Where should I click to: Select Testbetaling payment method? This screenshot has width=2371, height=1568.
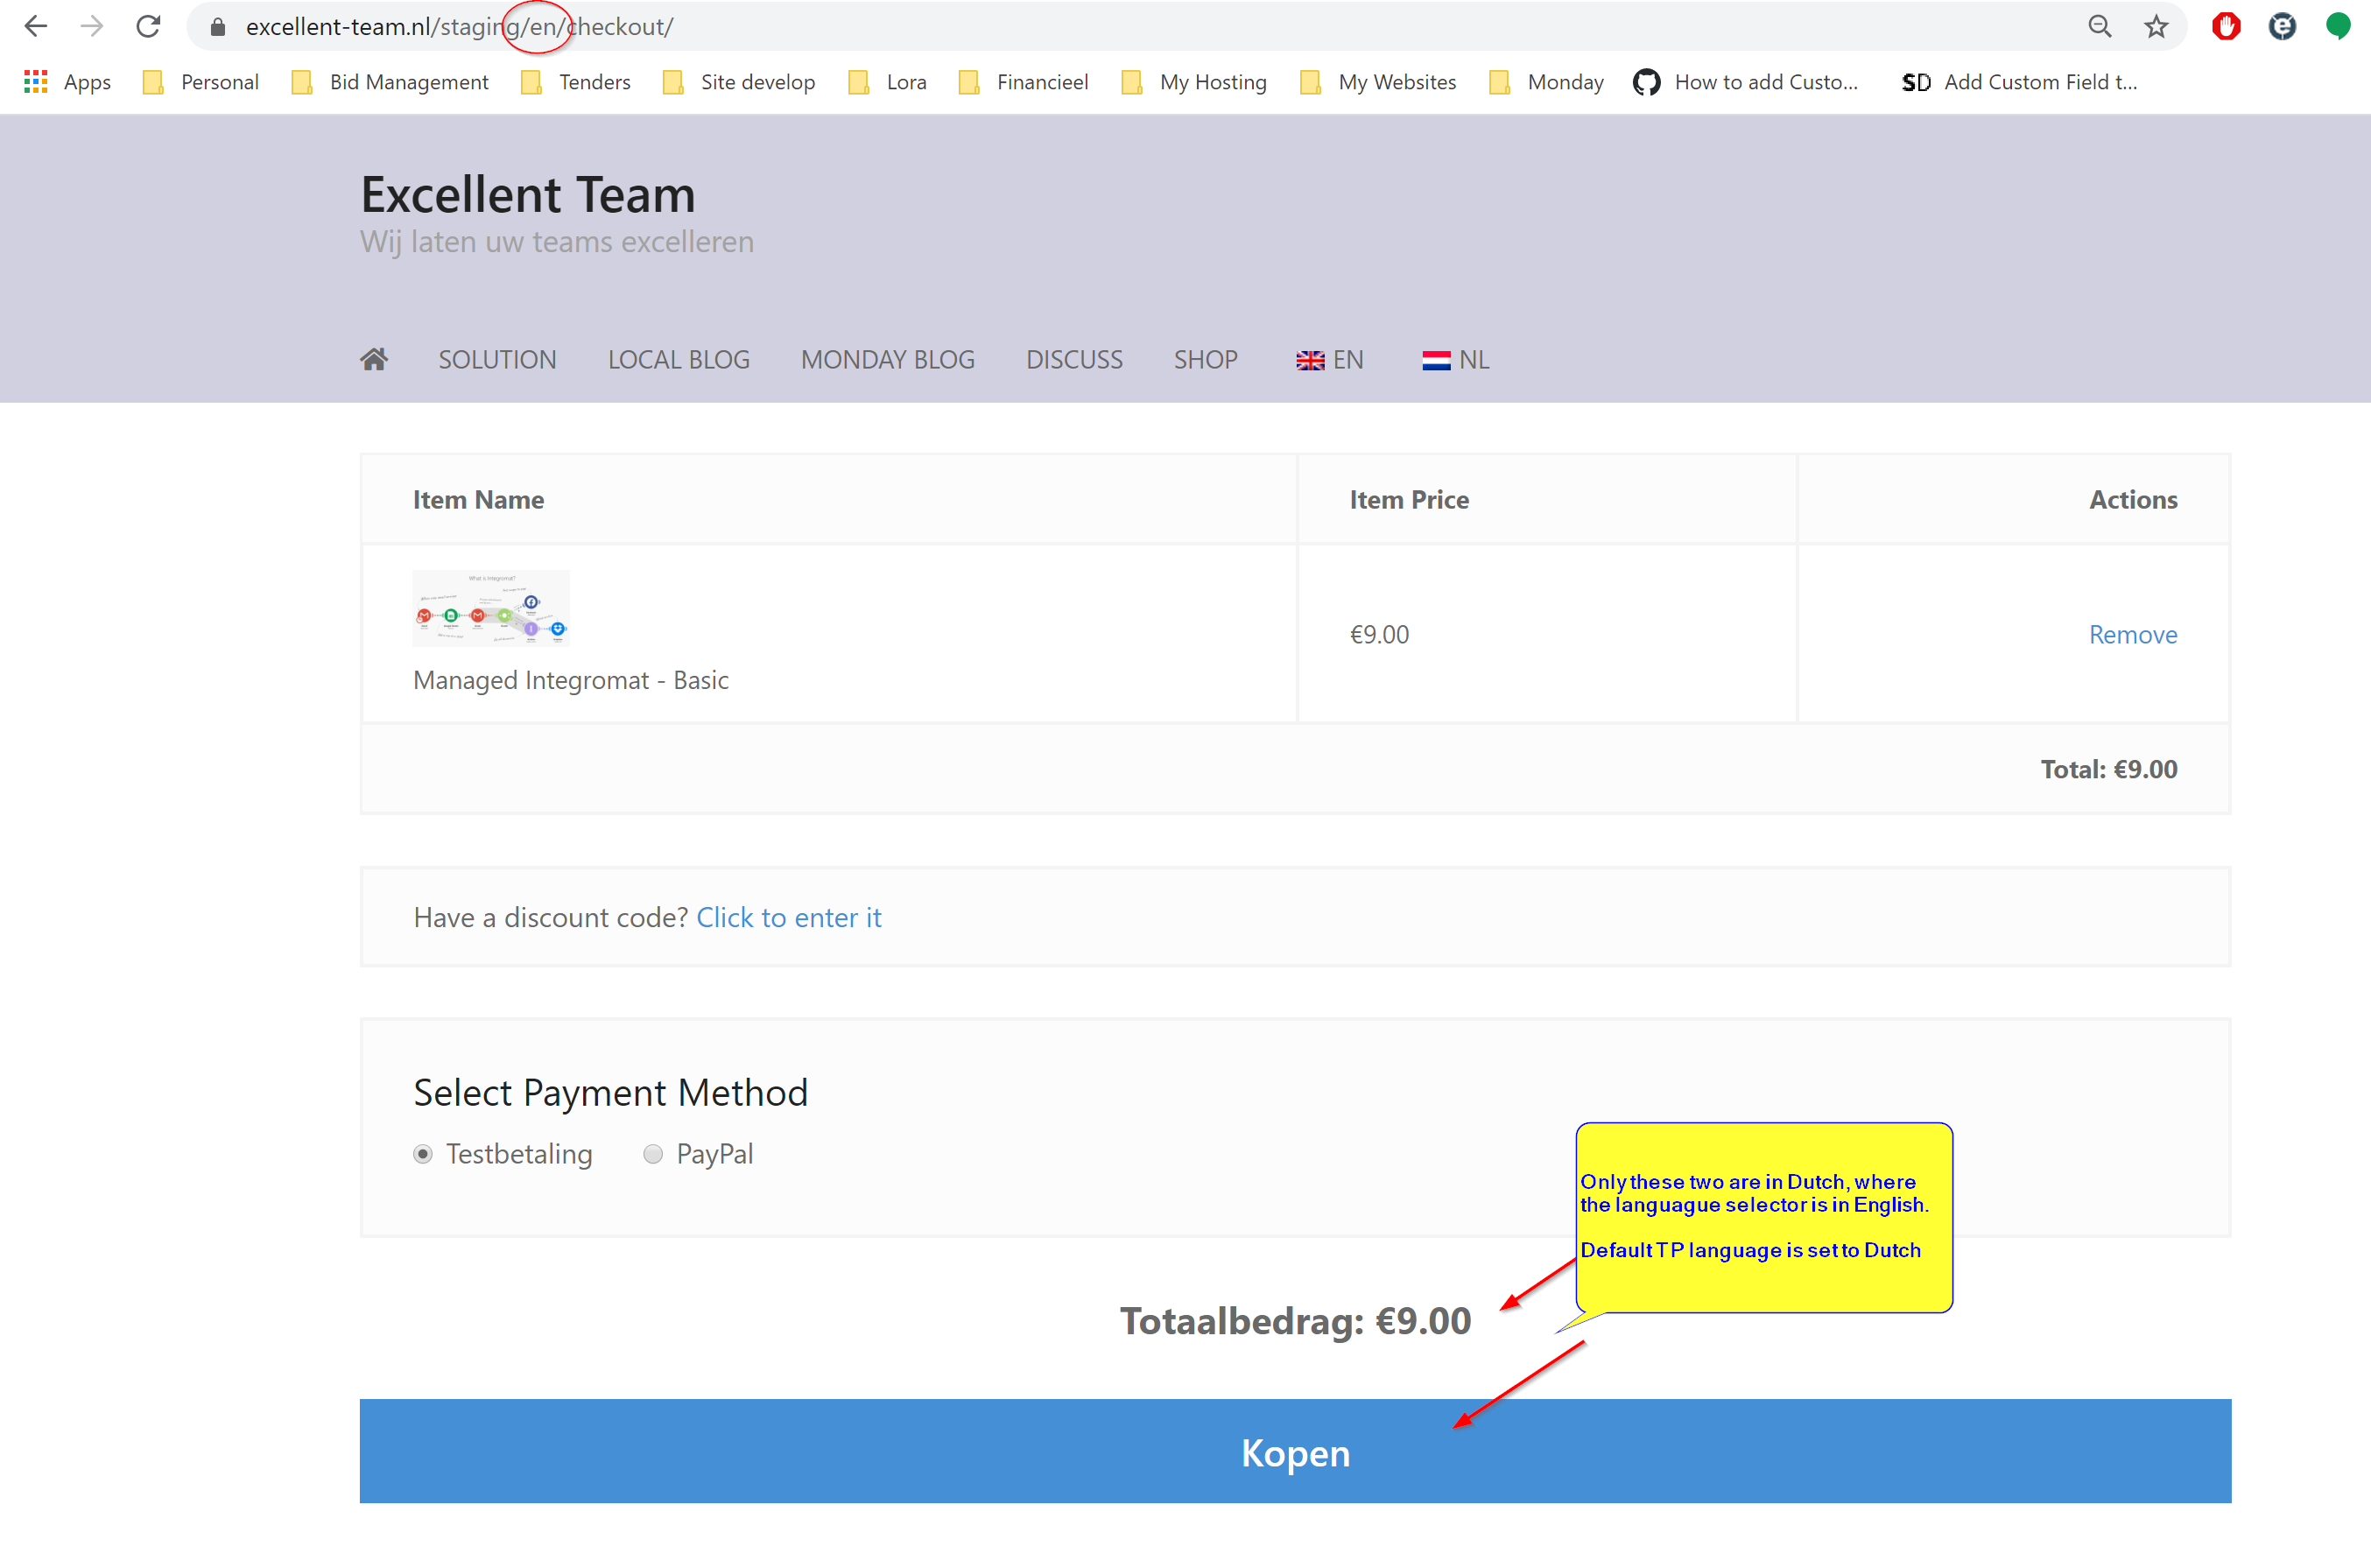click(423, 1154)
